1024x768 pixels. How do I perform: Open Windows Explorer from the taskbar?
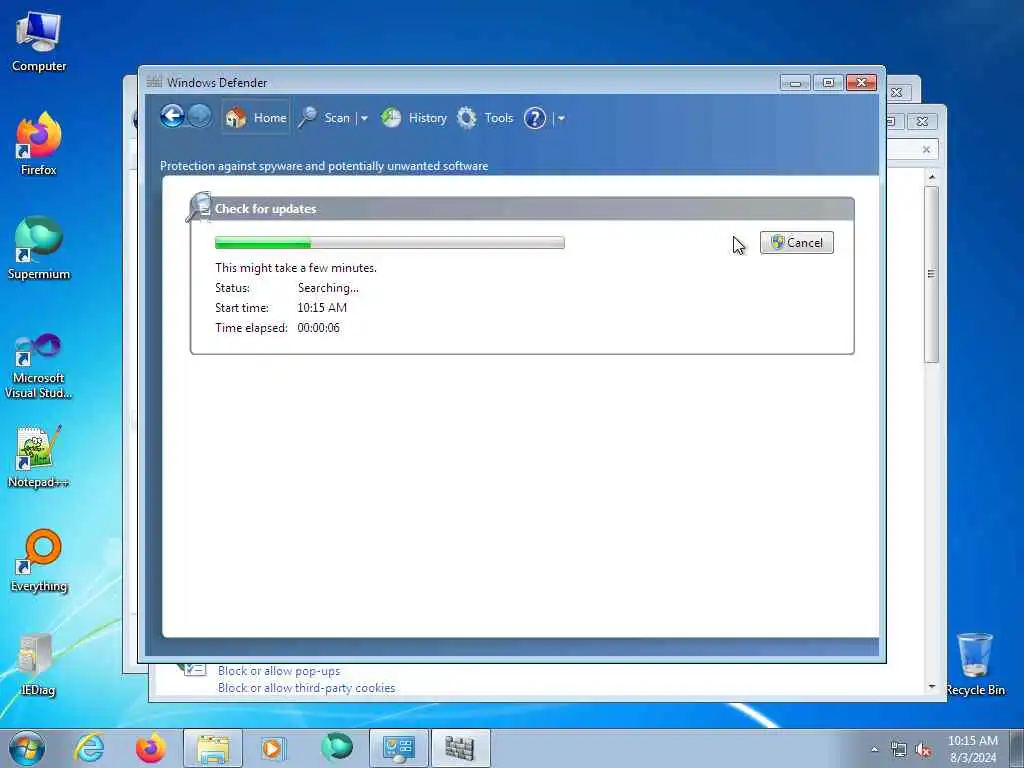point(213,748)
